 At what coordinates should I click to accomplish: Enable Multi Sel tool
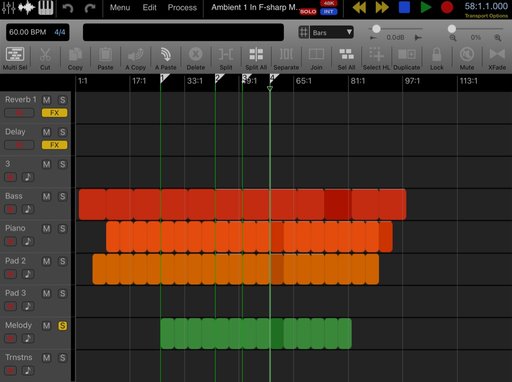[x=15, y=59]
